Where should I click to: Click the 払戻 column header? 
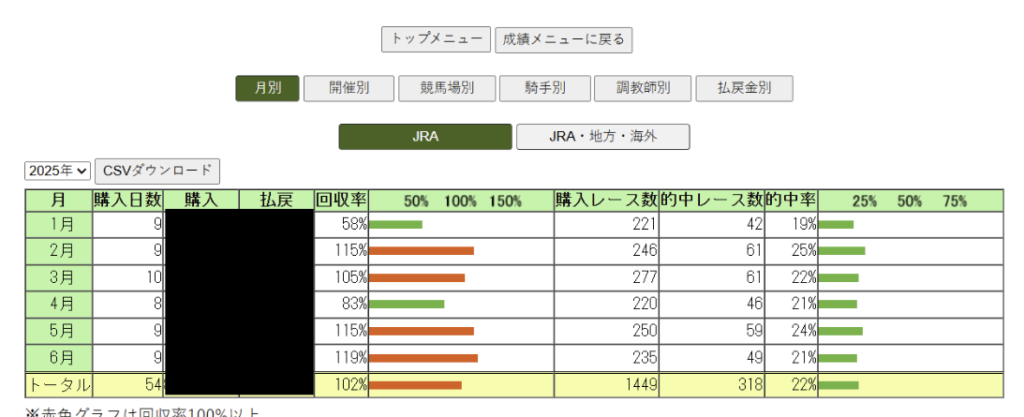[276, 200]
